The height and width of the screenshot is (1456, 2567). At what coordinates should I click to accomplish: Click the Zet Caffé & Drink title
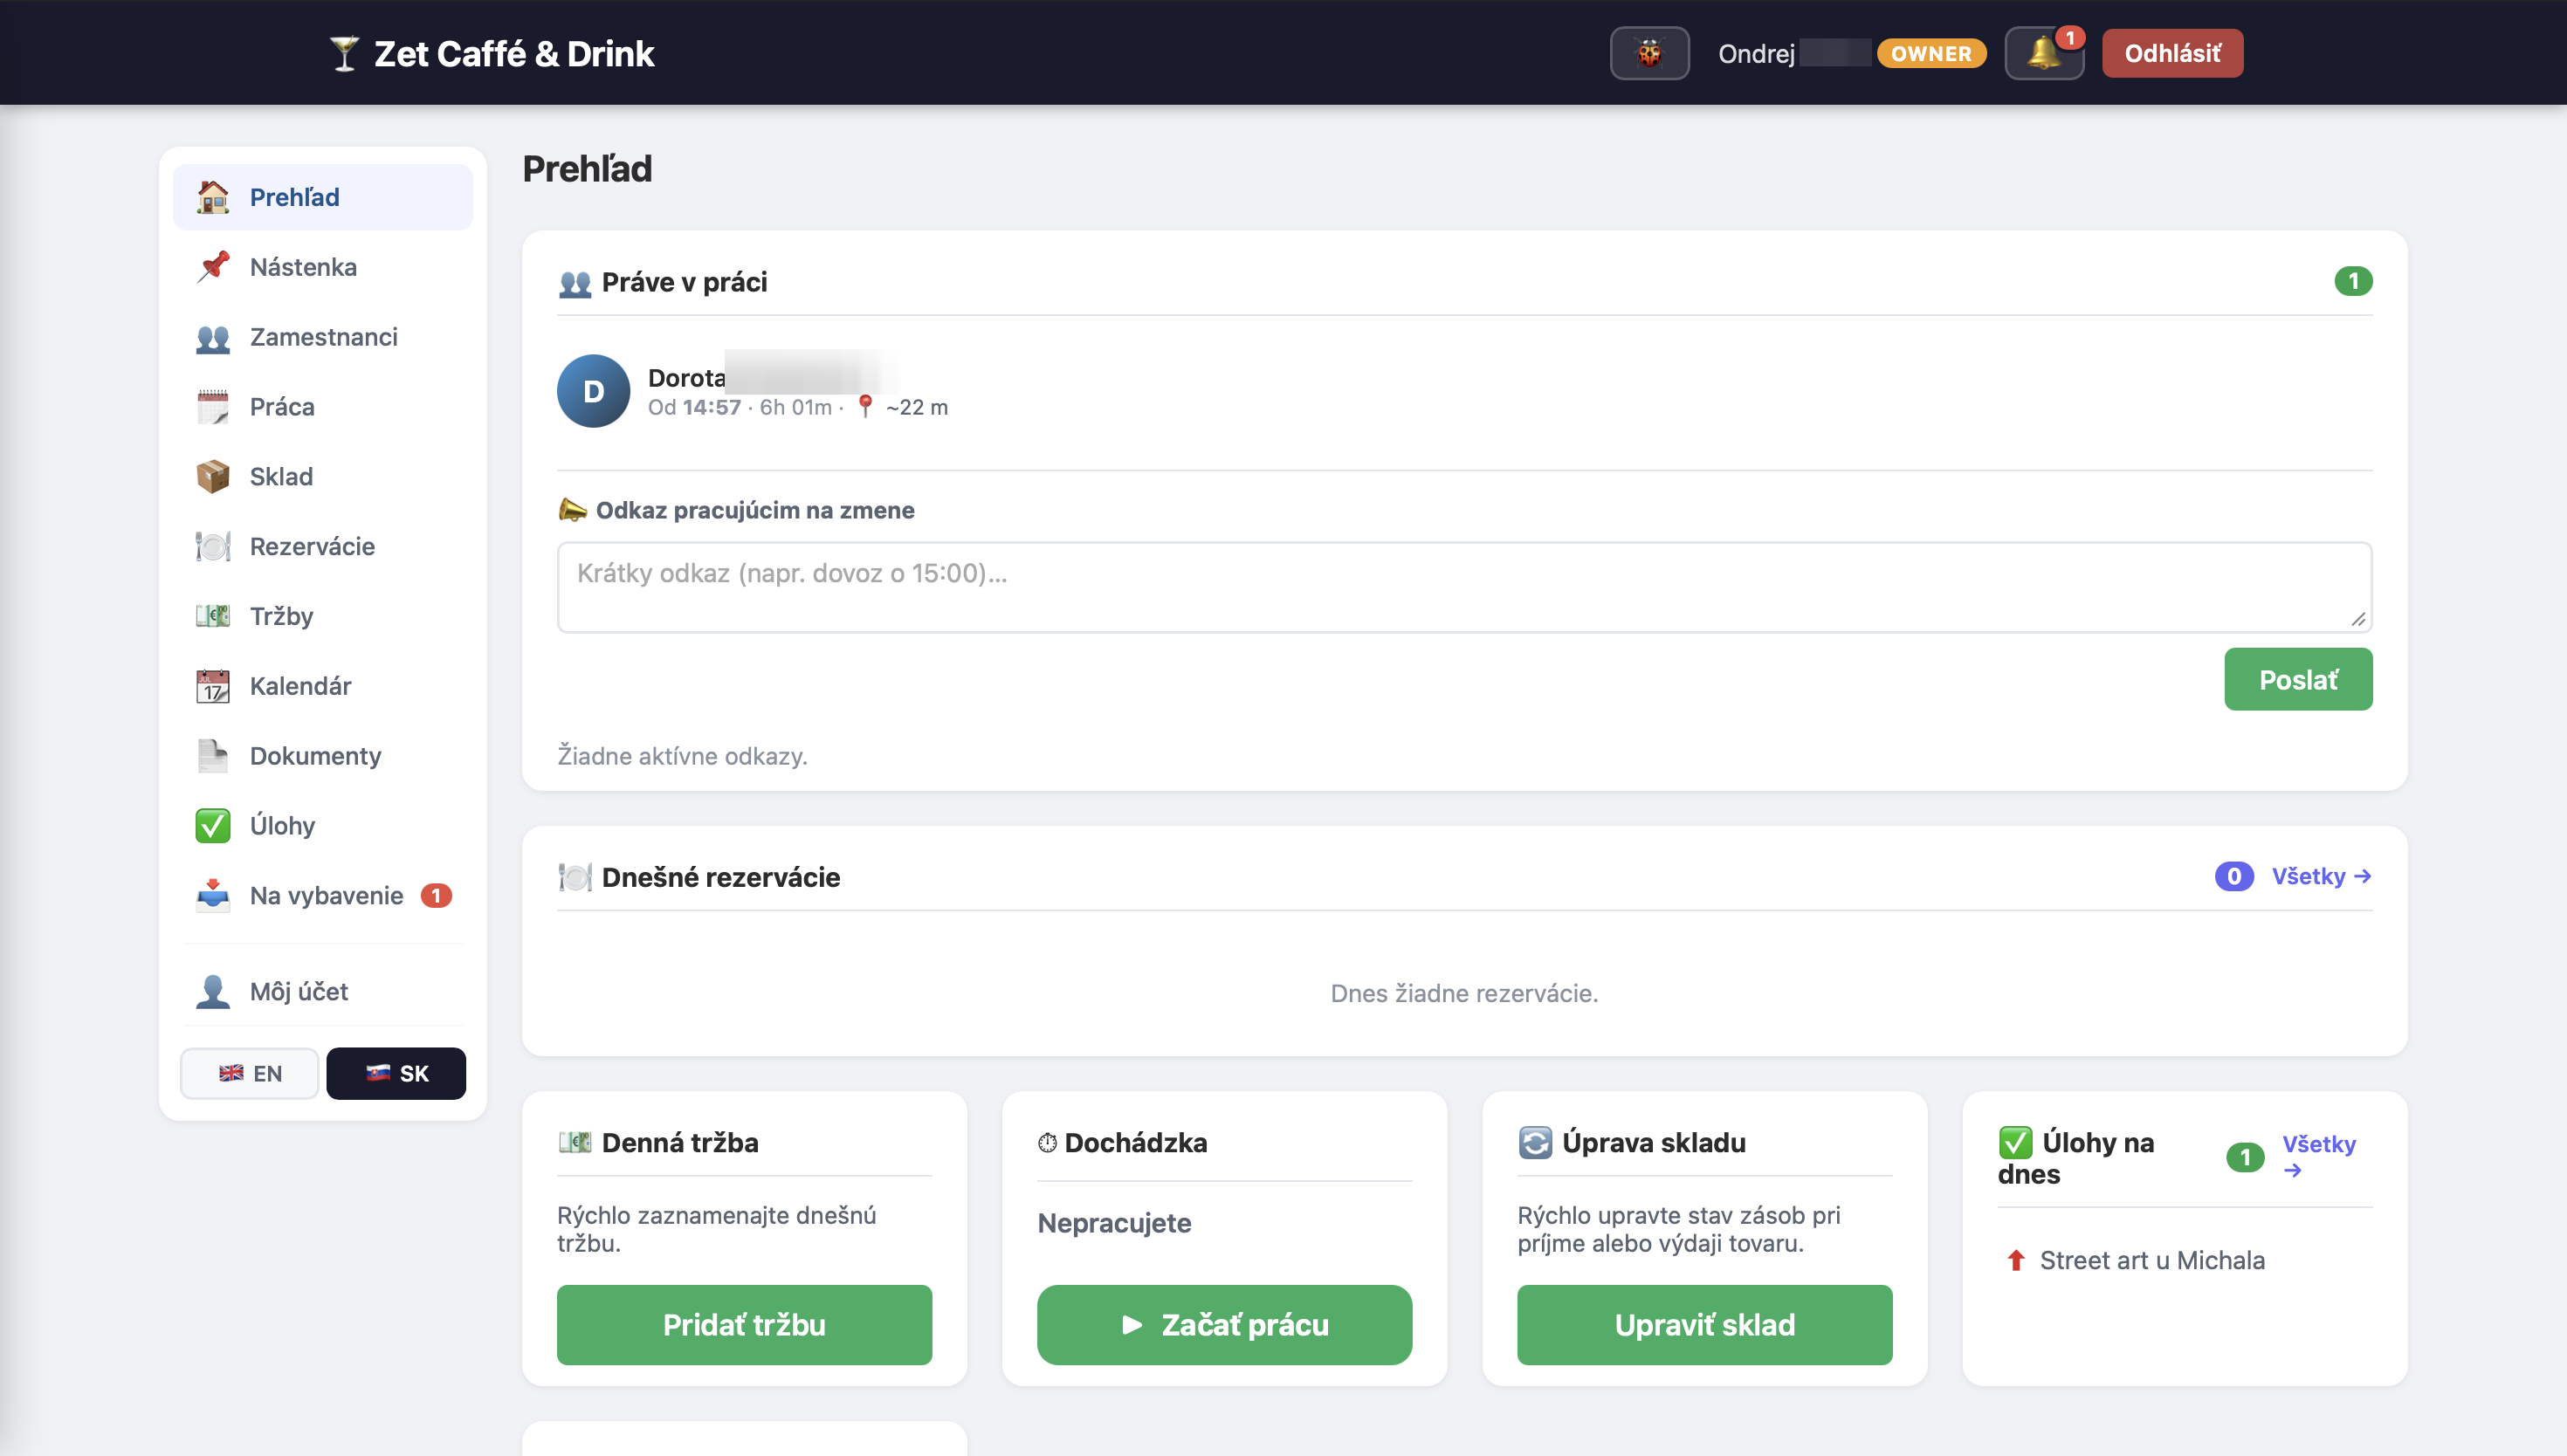[514, 54]
